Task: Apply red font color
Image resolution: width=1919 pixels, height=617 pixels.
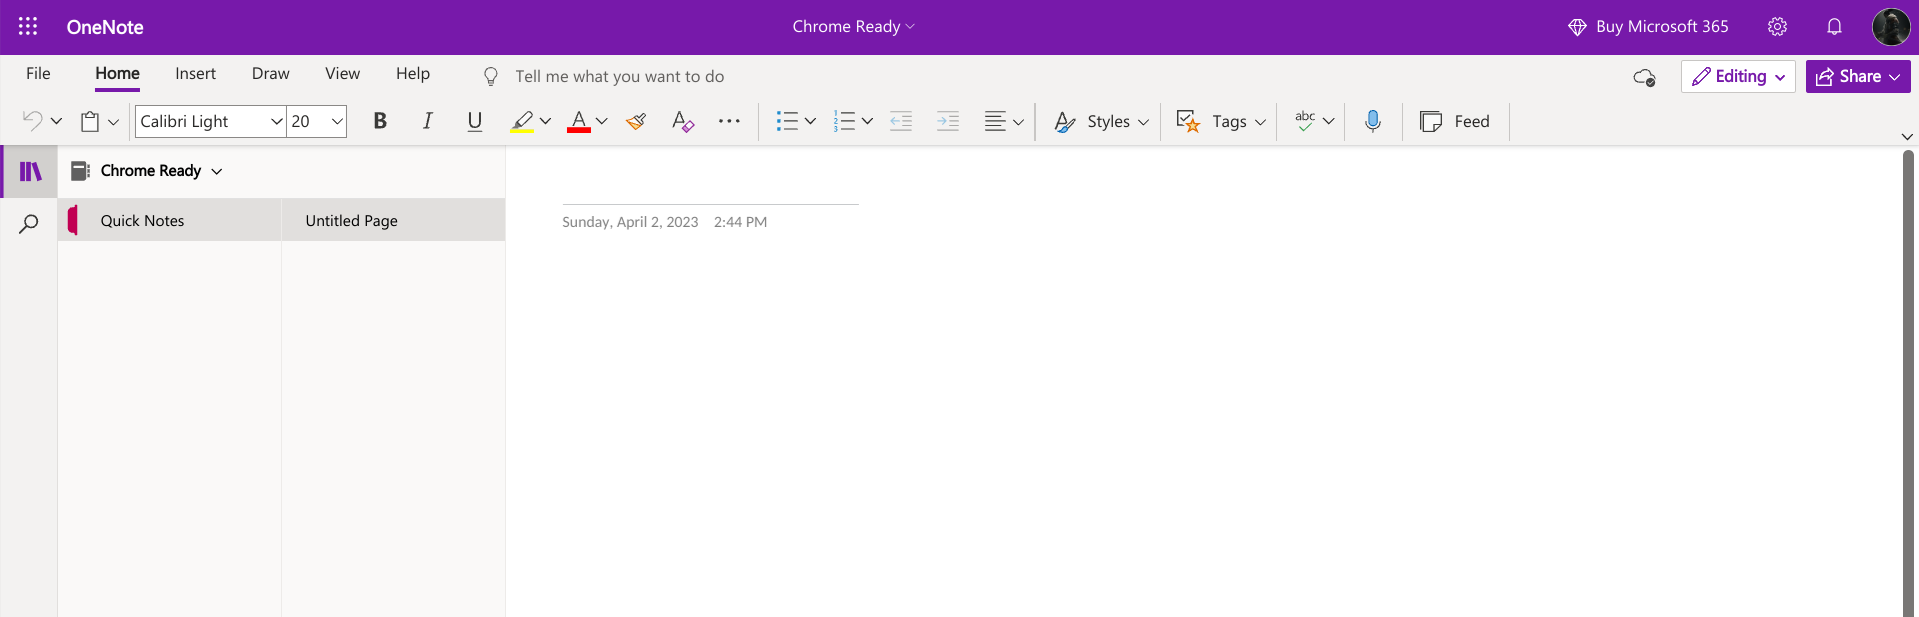Action: tap(579, 121)
